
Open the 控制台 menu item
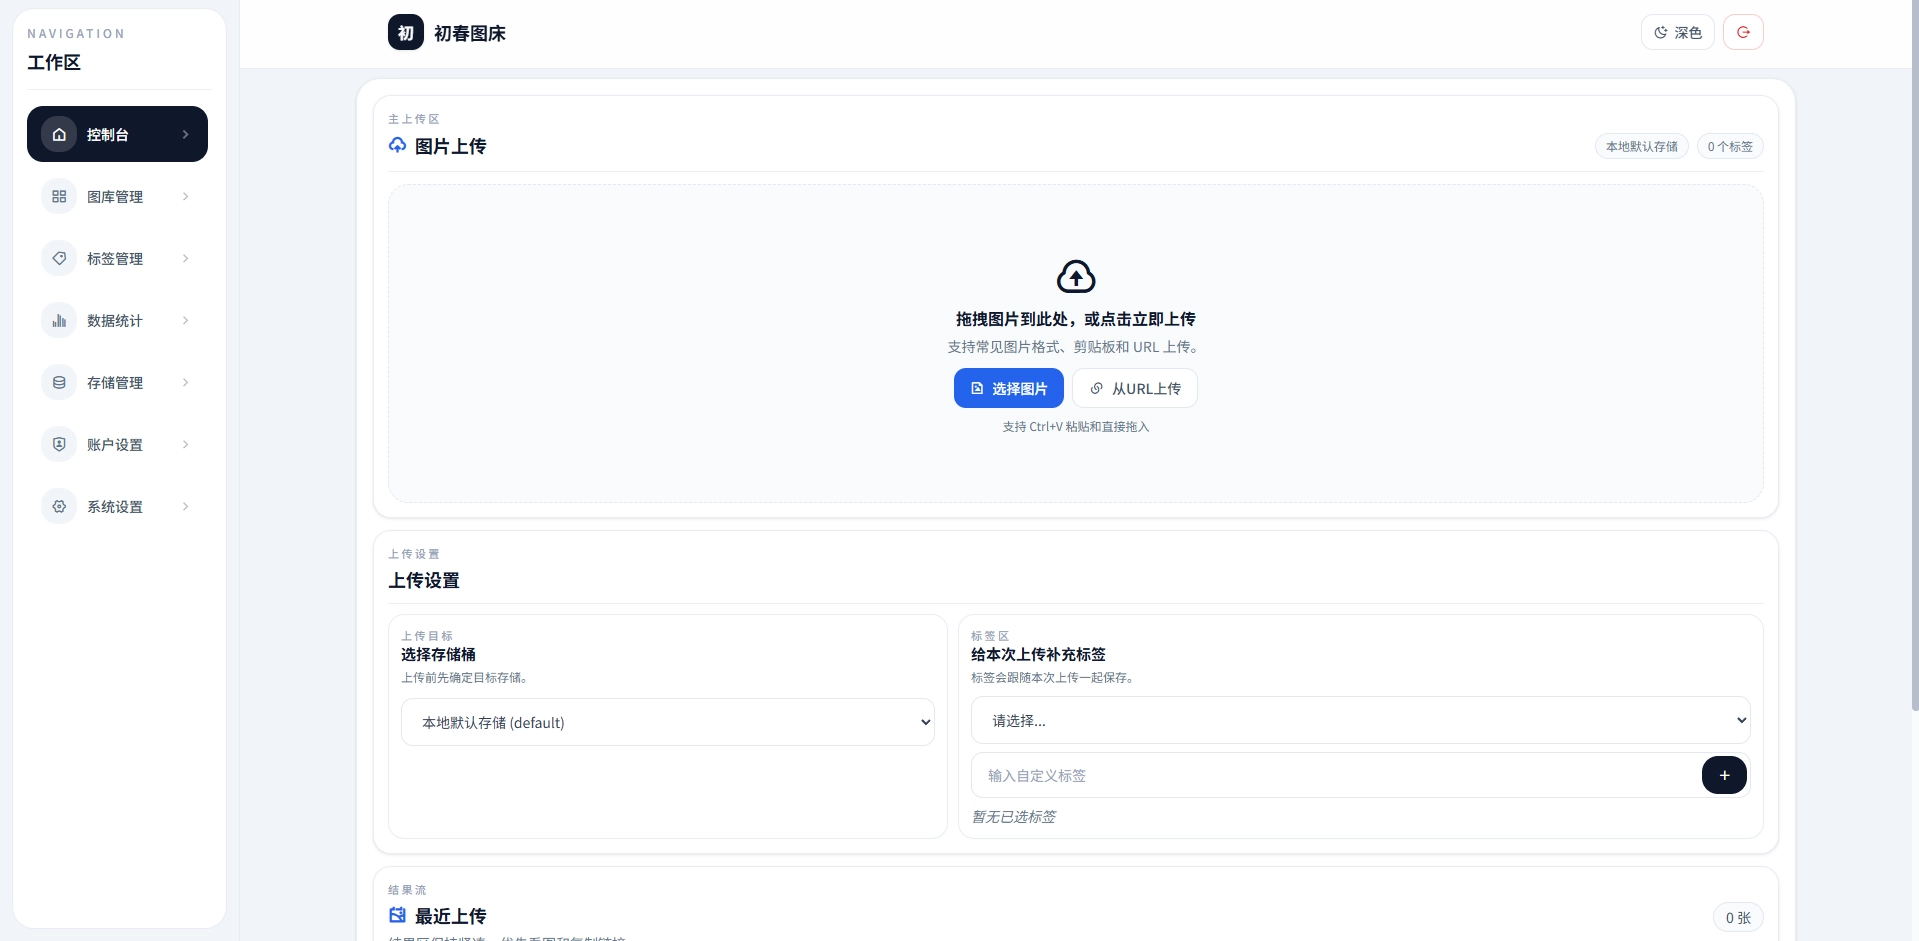click(x=117, y=134)
